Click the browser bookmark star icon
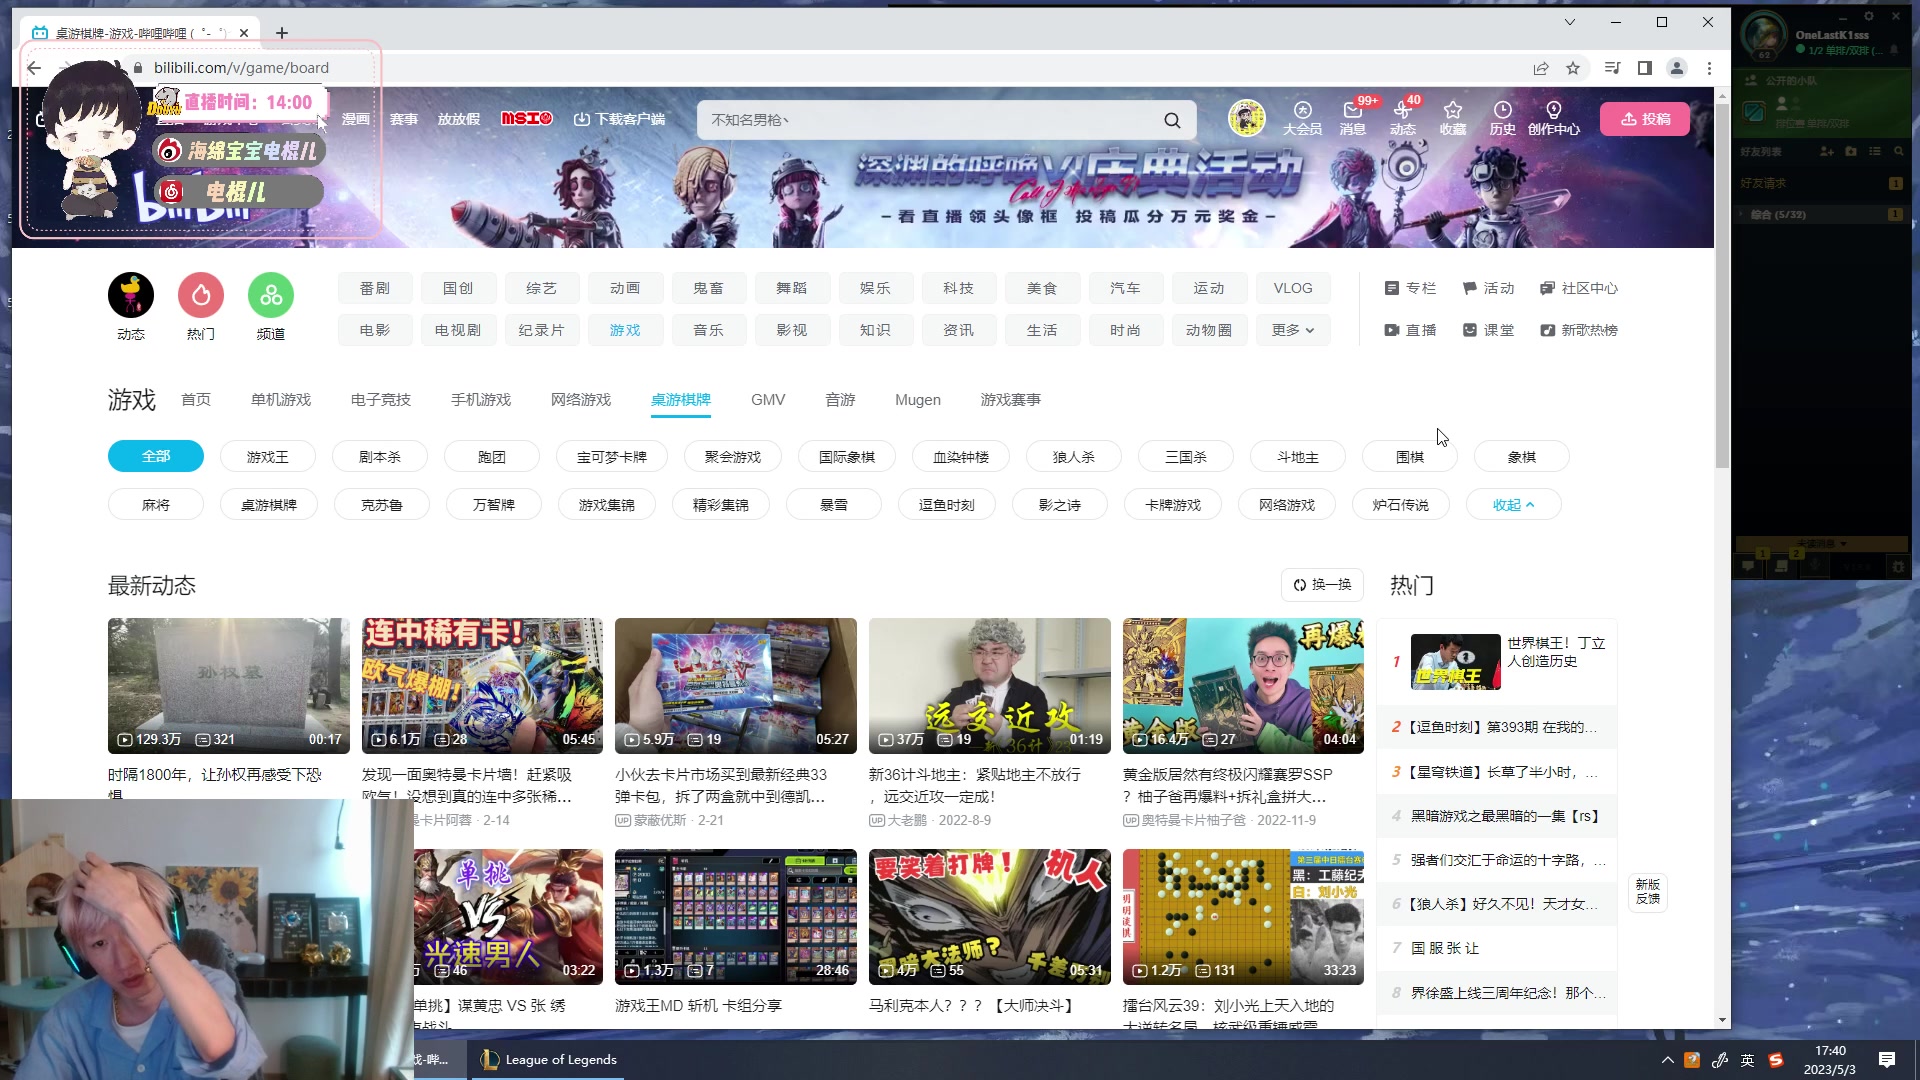This screenshot has width=1920, height=1080. 1573,68
